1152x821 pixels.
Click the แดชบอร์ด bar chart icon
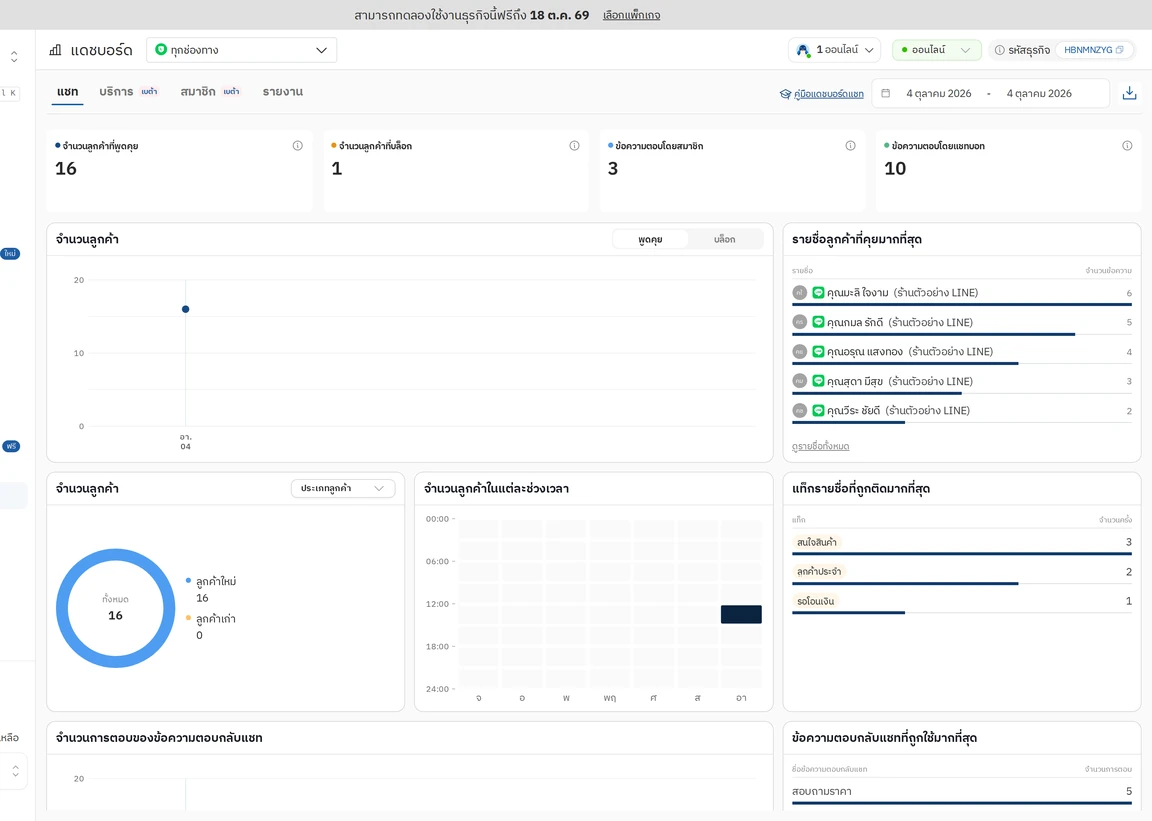point(55,50)
